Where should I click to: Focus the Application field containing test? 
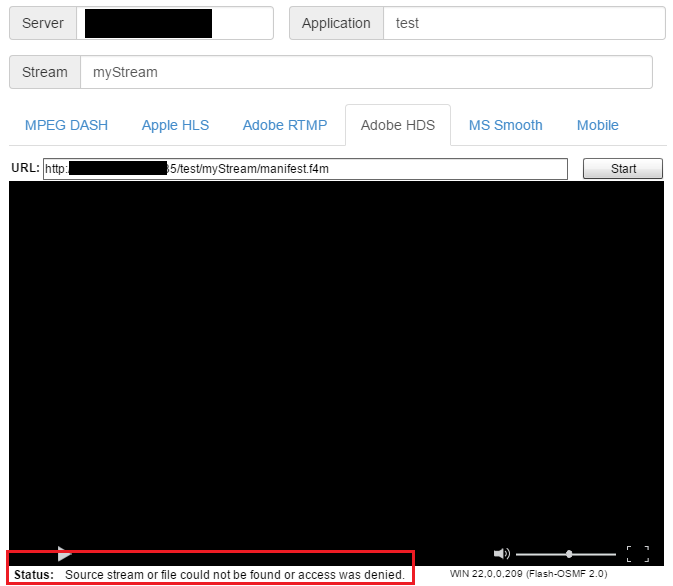(x=524, y=23)
